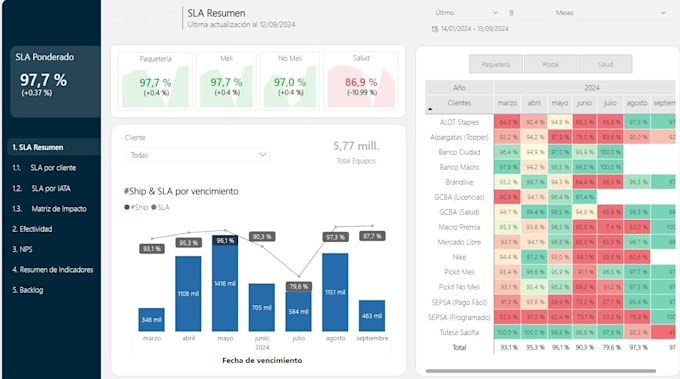
Task: Open the Meses unit dropdown
Action: point(610,13)
